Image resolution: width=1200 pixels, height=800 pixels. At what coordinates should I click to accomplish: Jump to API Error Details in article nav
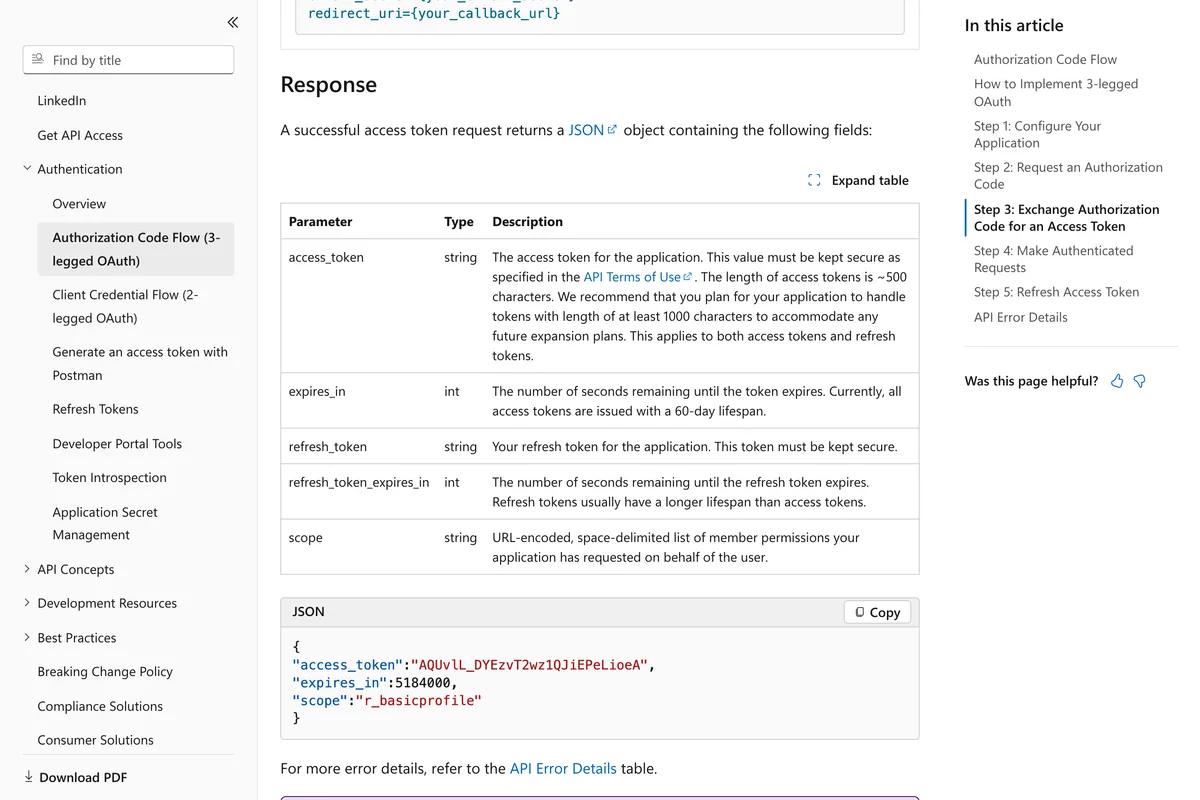(x=1020, y=317)
